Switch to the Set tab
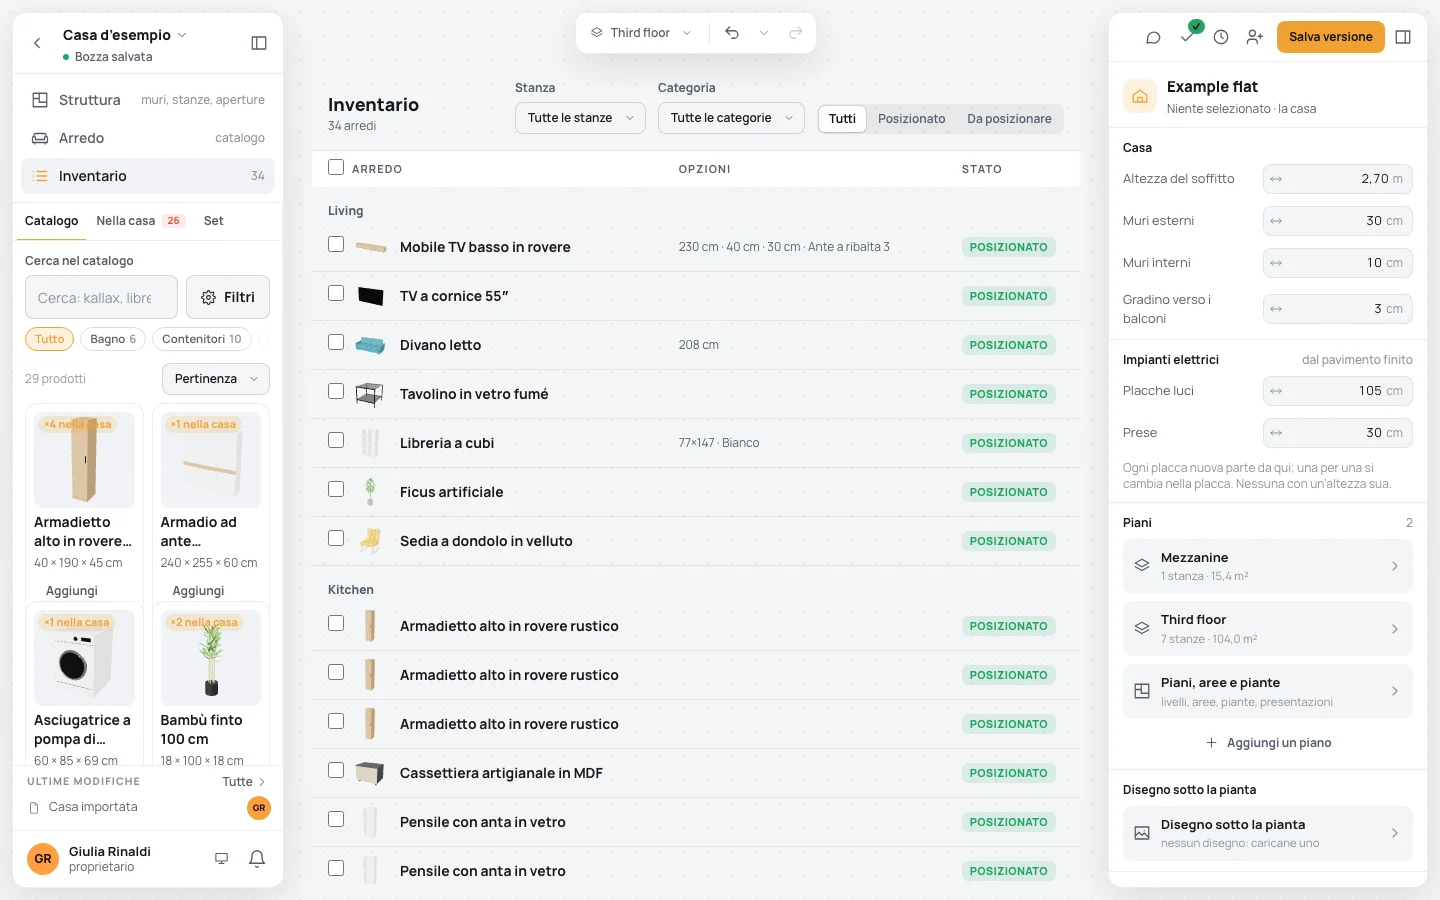The height and width of the screenshot is (900, 1440). [x=213, y=221]
